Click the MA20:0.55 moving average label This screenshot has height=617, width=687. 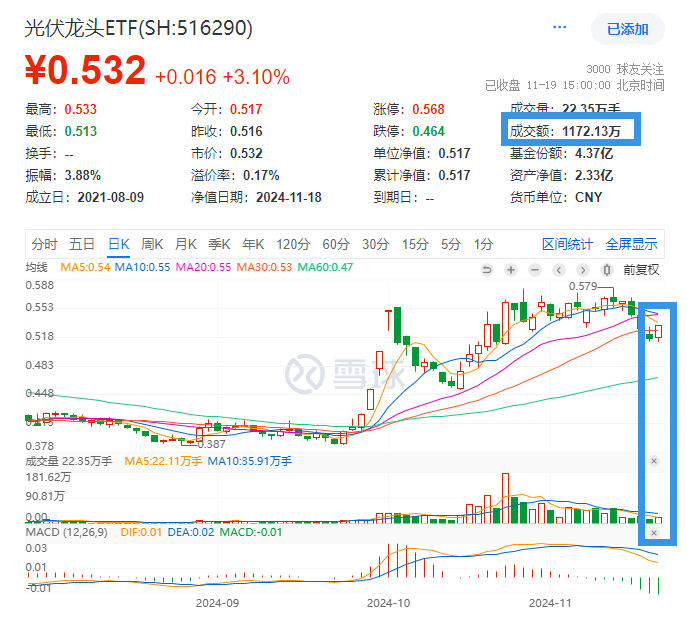click(x=203, y=267)
